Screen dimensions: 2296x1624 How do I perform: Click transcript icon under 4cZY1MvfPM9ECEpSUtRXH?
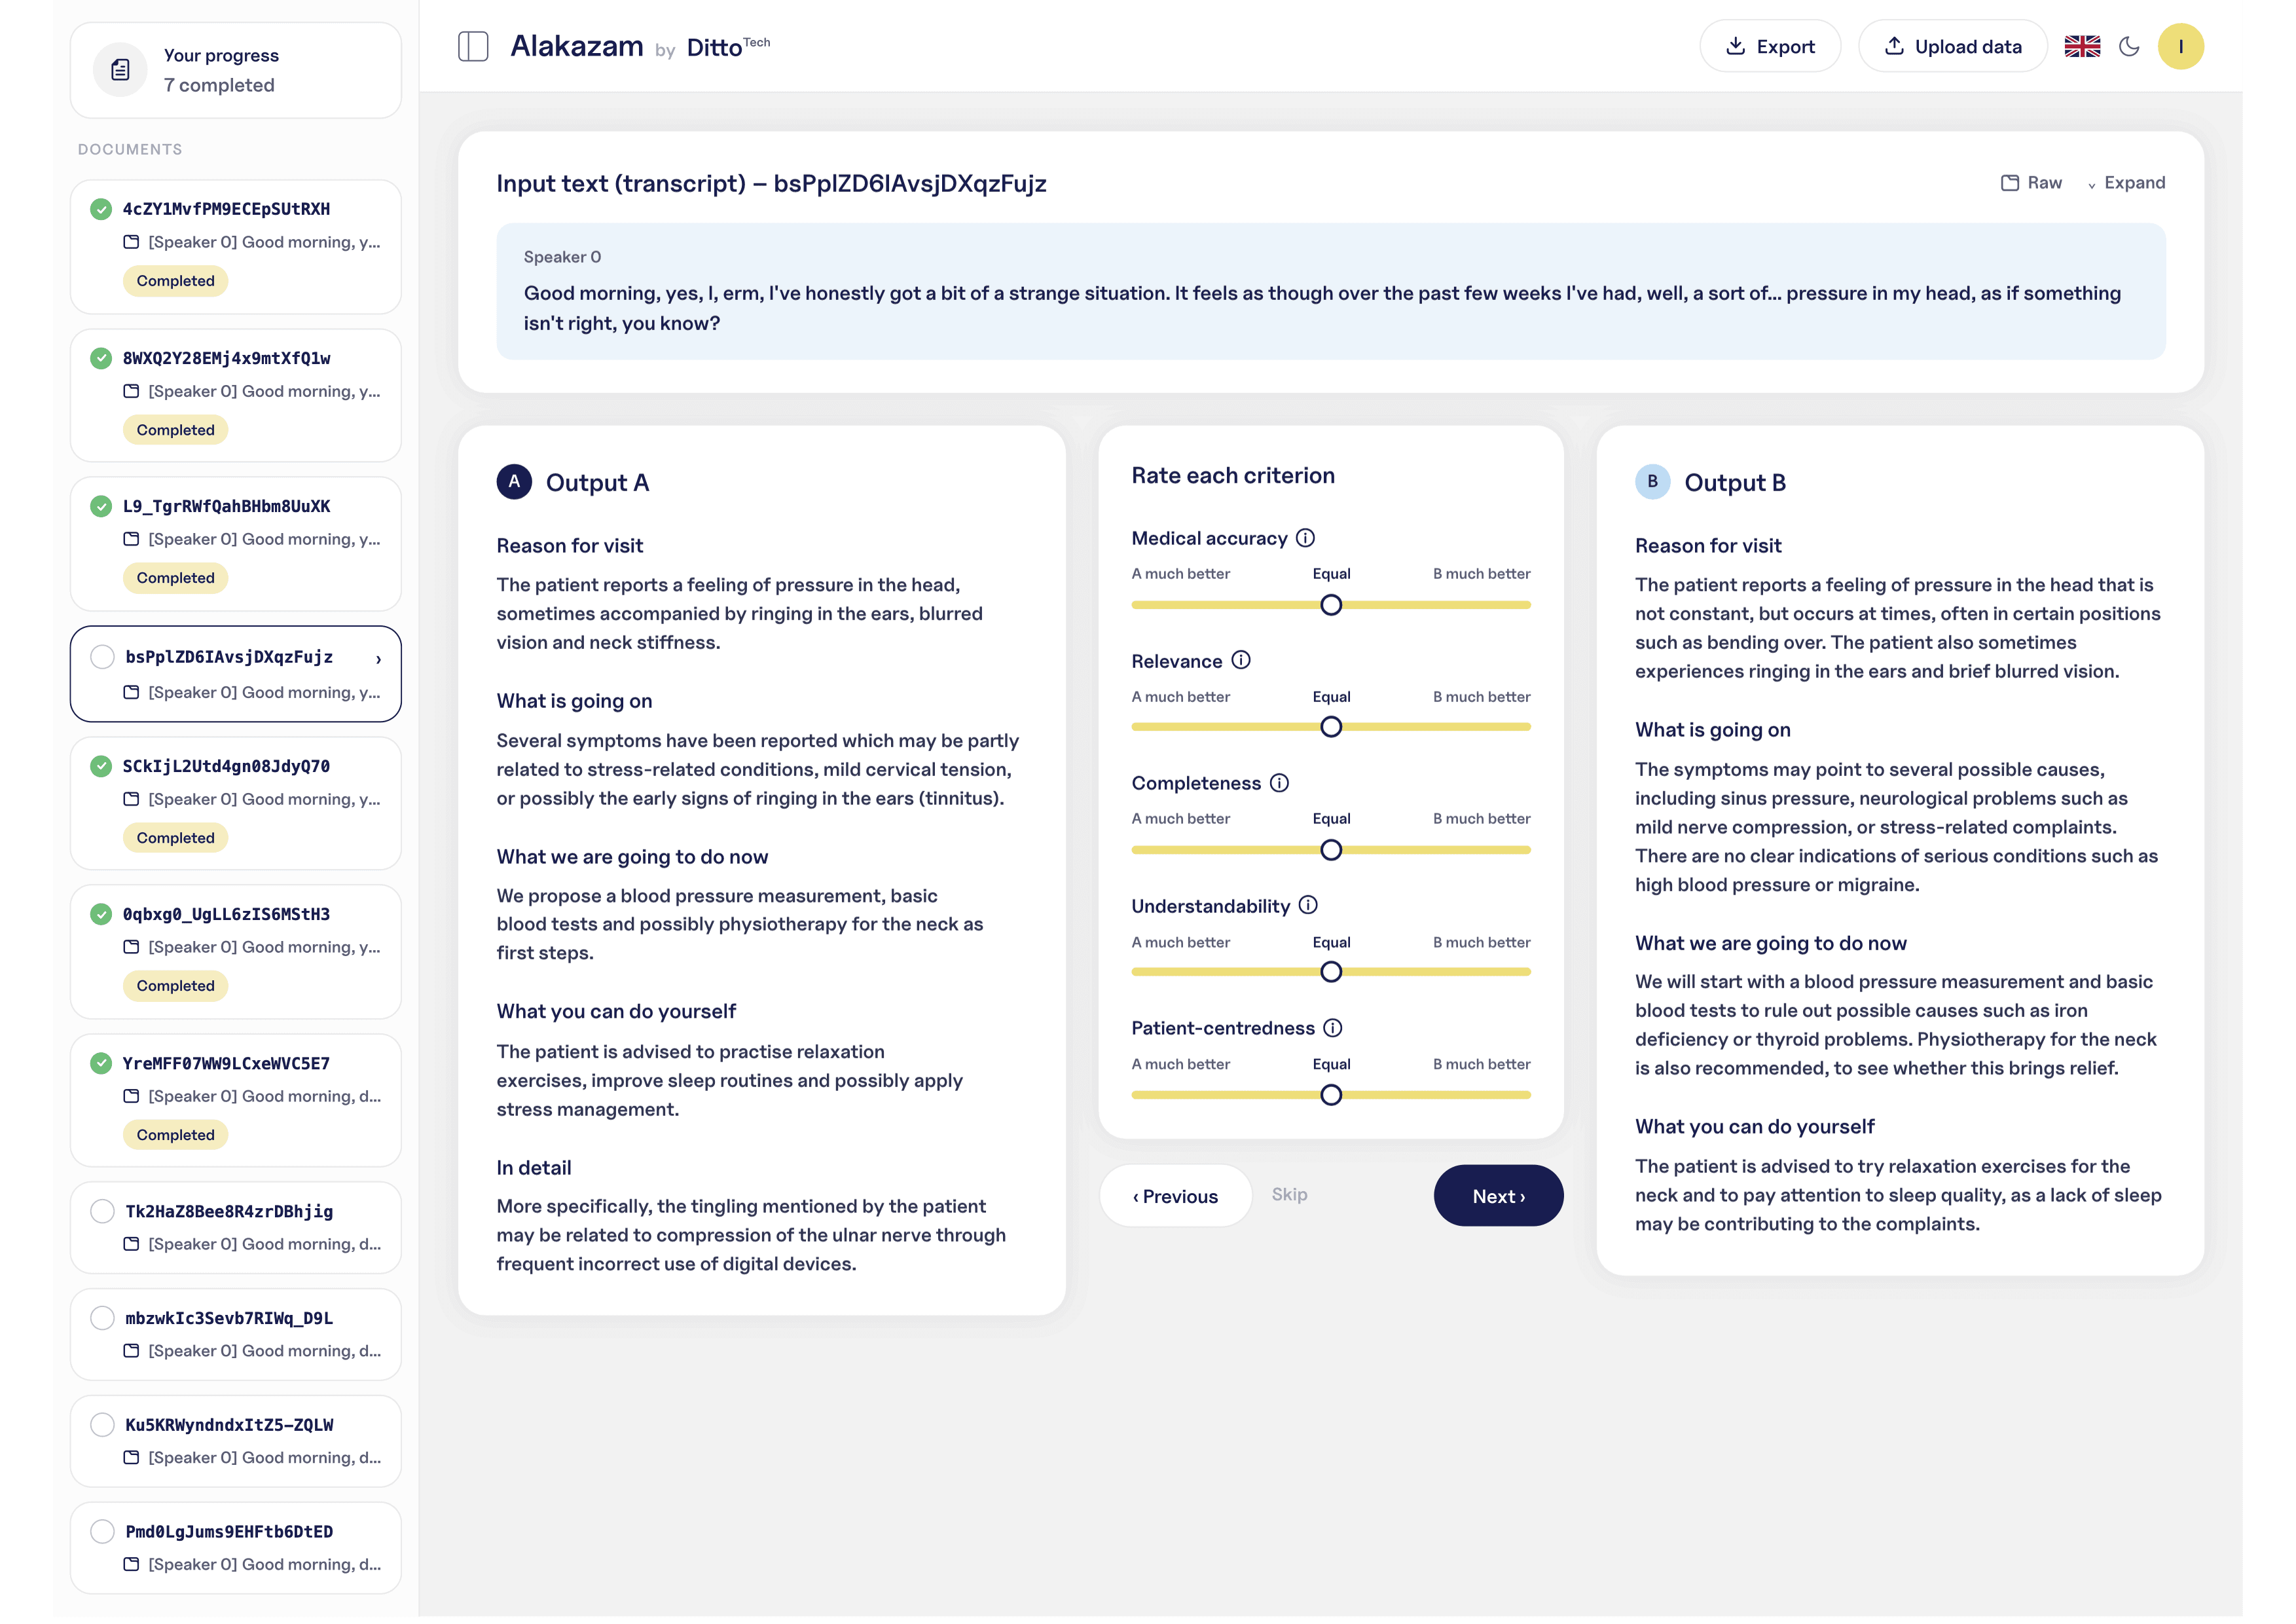click(x=131, y=242)
